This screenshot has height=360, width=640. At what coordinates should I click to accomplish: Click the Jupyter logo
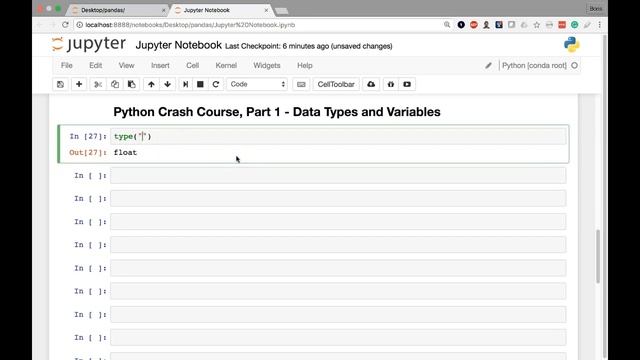click(x=89, y=44)
